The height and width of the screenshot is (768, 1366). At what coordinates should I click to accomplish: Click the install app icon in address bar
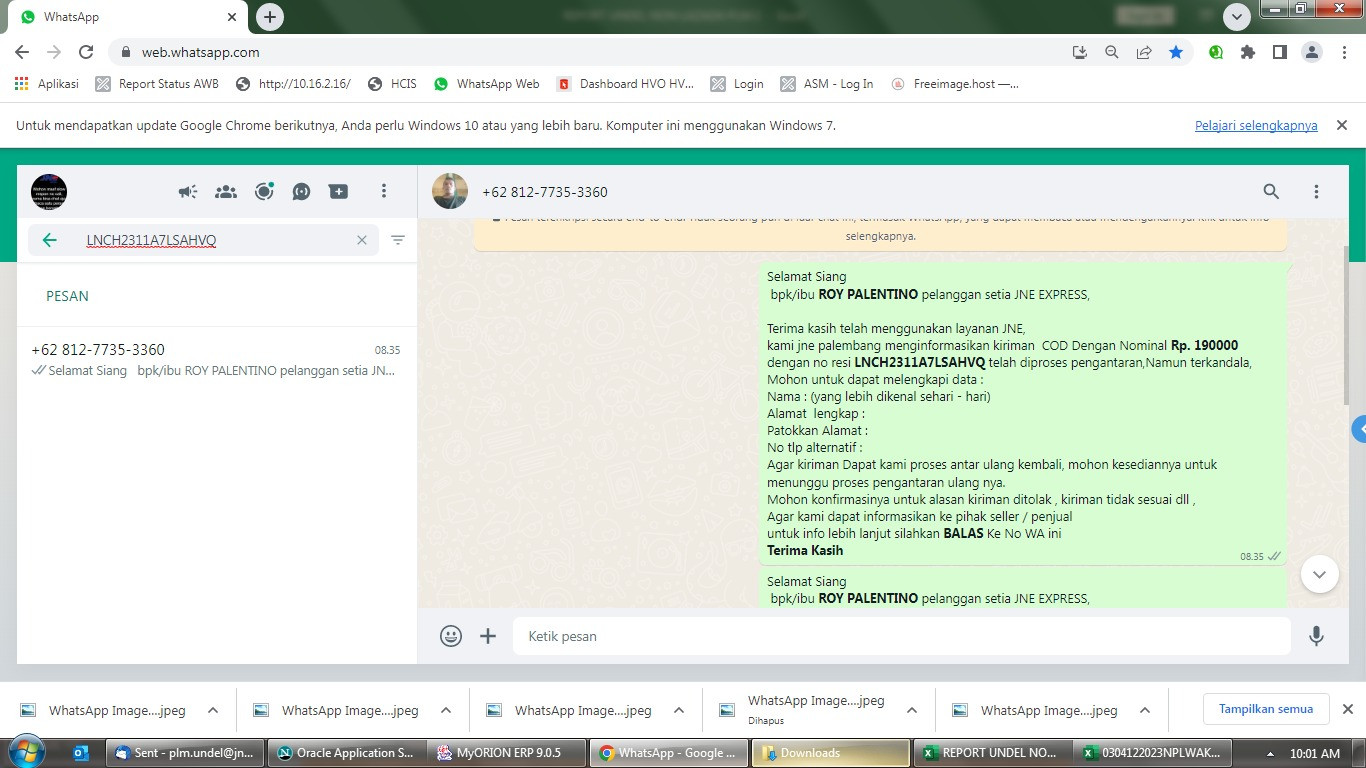1080,52
